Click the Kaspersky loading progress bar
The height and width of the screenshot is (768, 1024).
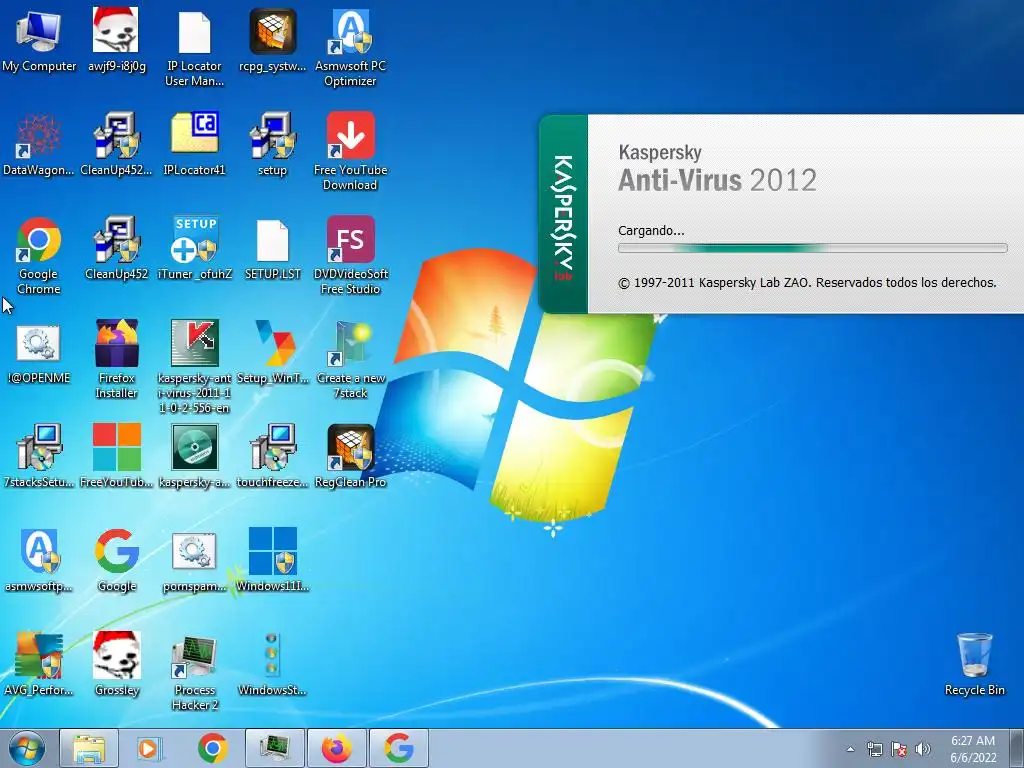(812, 248)
